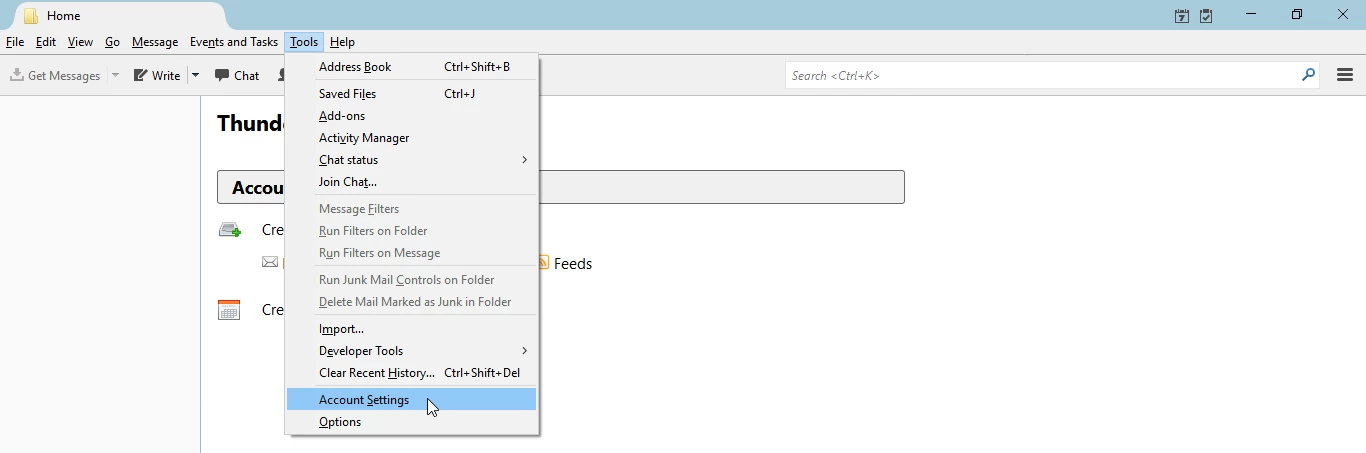This screenshot has height=453, width=1366.
Task: Click the Write message button
Action: tap(157, 75)
